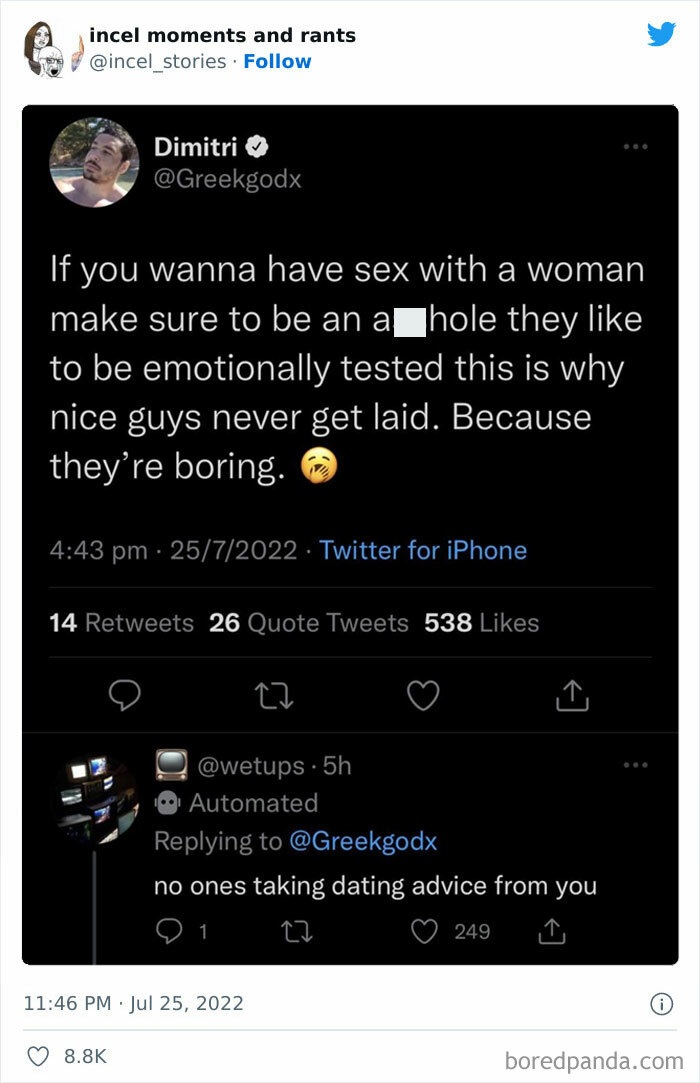Open the three-dot menu on Dimitri's tweet
Viewport: 700px width, 1083px height.
[636, 145]
